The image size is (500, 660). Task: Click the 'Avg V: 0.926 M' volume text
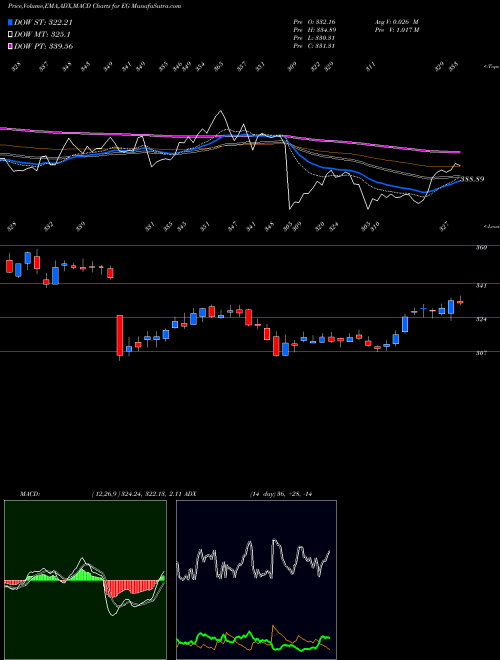[396, 22]
